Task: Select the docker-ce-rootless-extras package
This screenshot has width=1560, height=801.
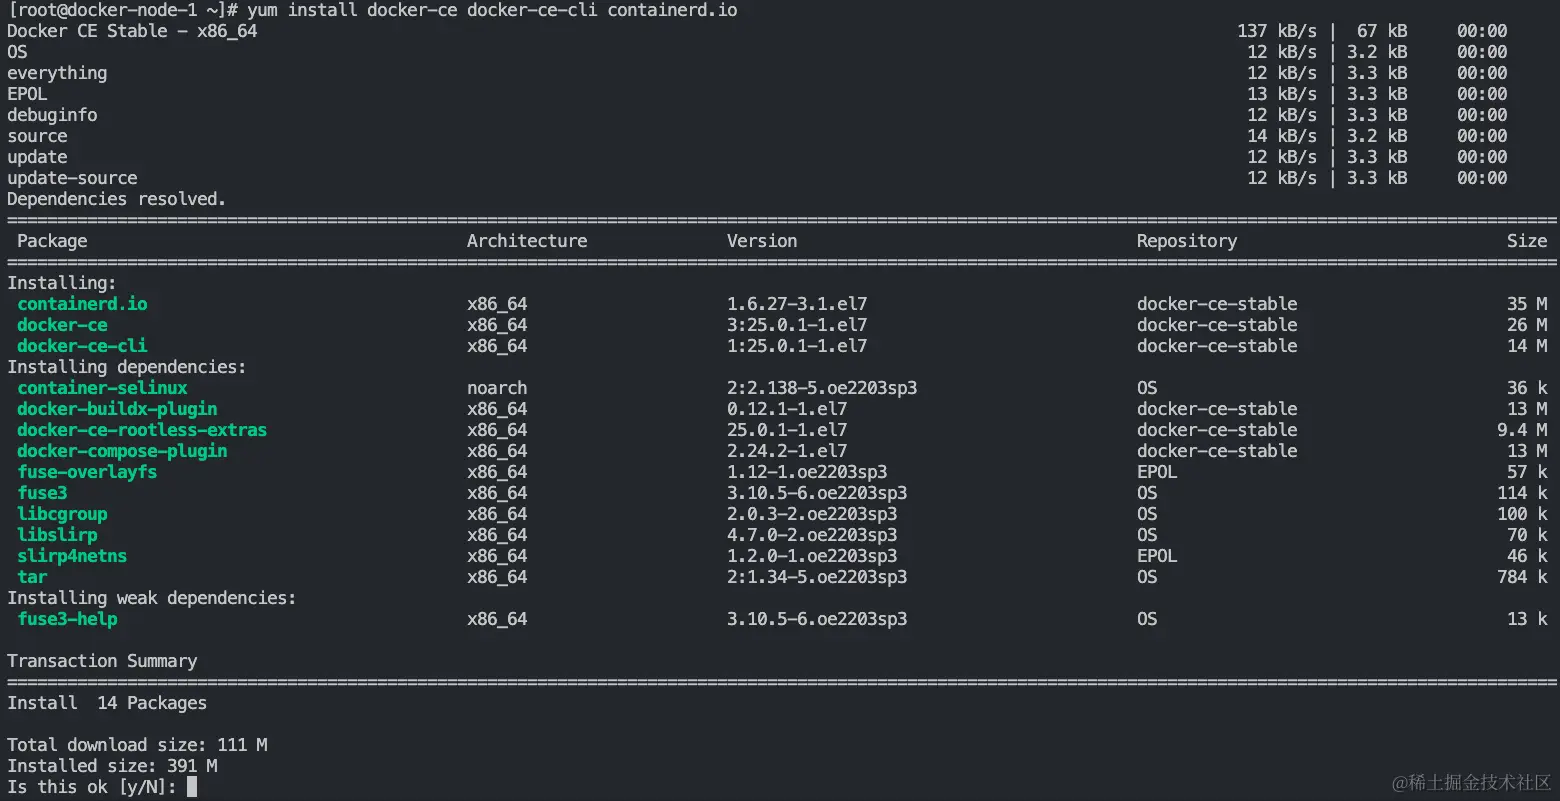Action: tap(141, 429)
